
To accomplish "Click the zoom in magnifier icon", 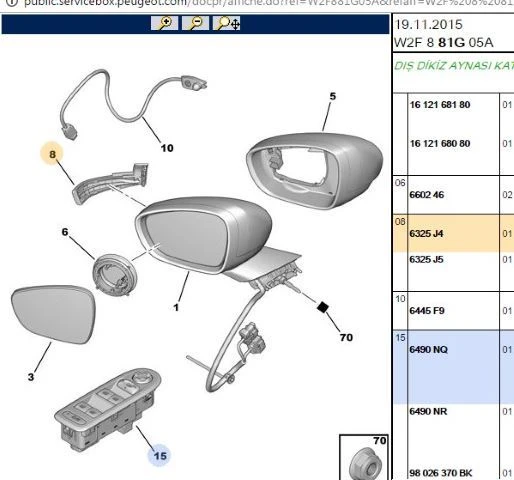I will pos(164,23).
